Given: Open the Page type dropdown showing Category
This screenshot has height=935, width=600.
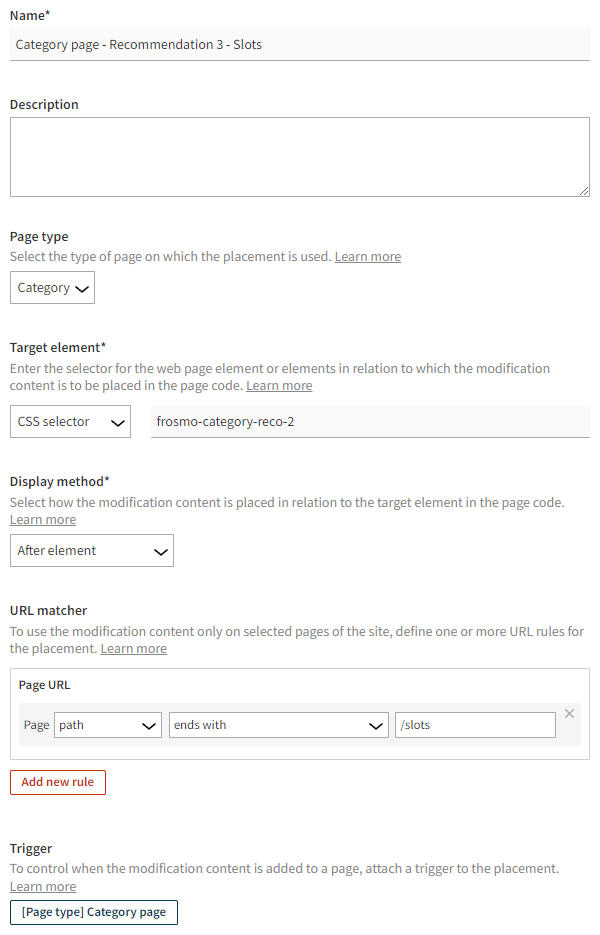Looking at the screenshot, I should pos(52,287).
